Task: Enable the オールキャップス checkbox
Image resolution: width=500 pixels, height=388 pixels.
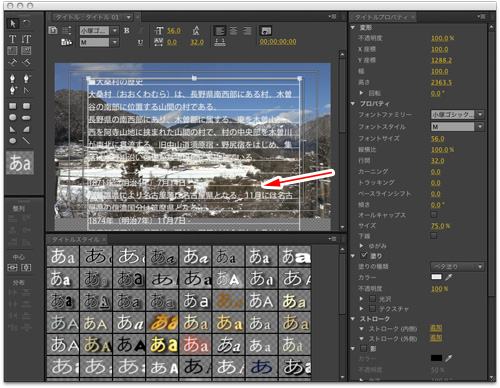Action: (433, 214)
